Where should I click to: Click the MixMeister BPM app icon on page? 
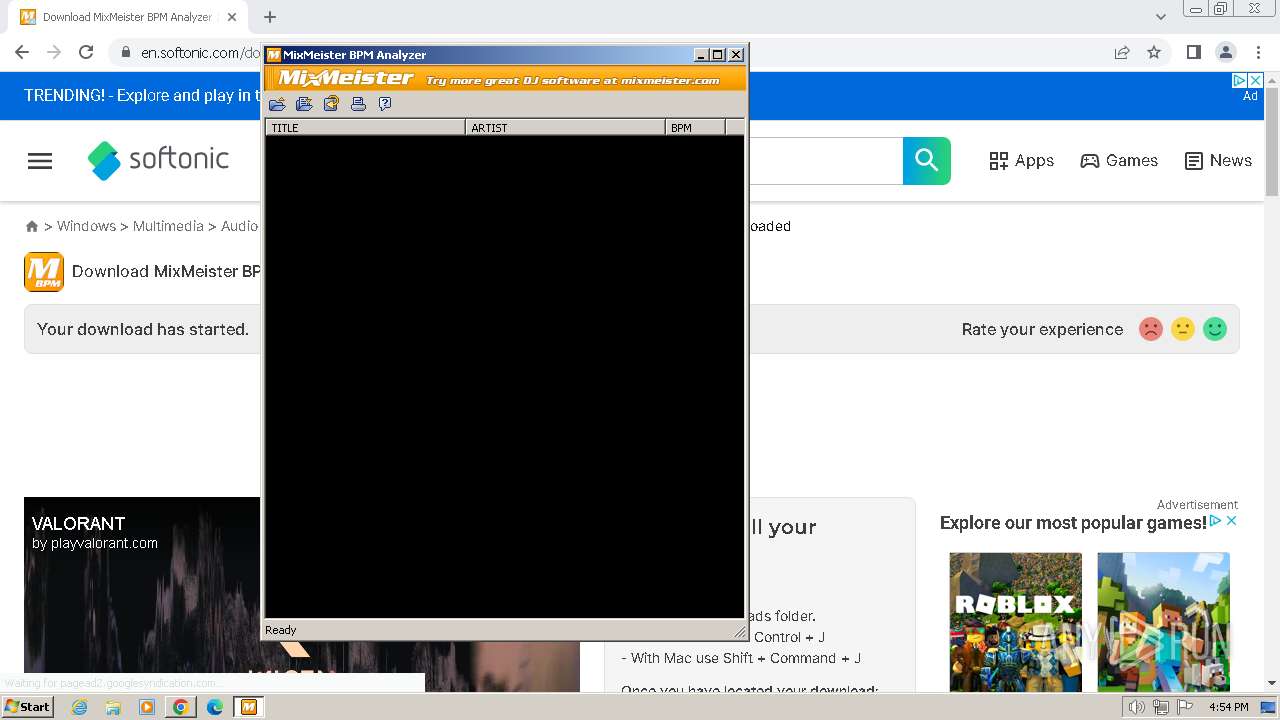pos(44,272)
